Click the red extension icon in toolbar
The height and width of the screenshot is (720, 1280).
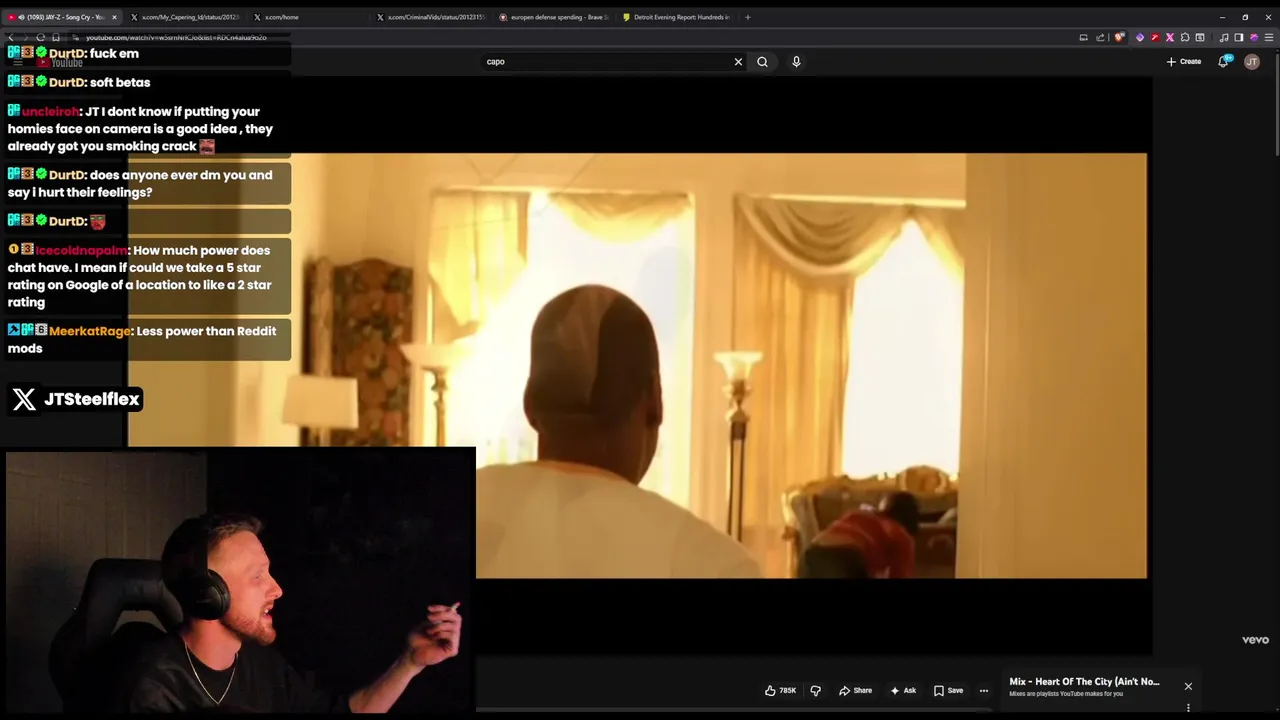[x=1155, y=37]
